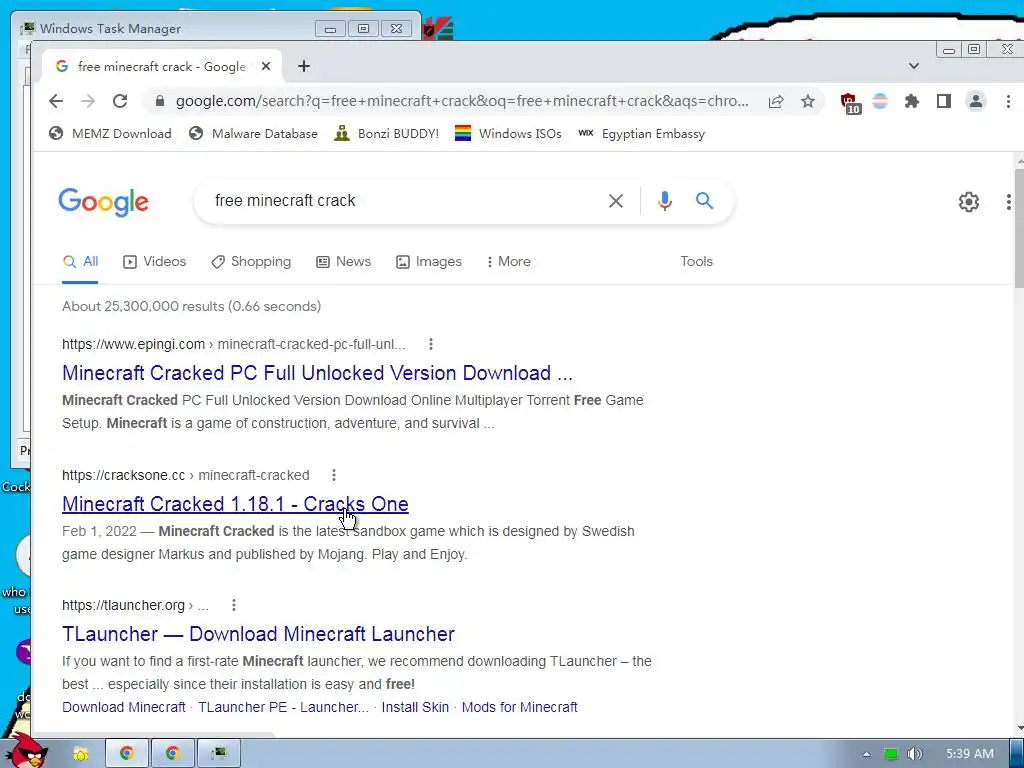1024x768 pixels.
Task: Open the Windows ISOs bookmark
Action: [x=508, y=133]
